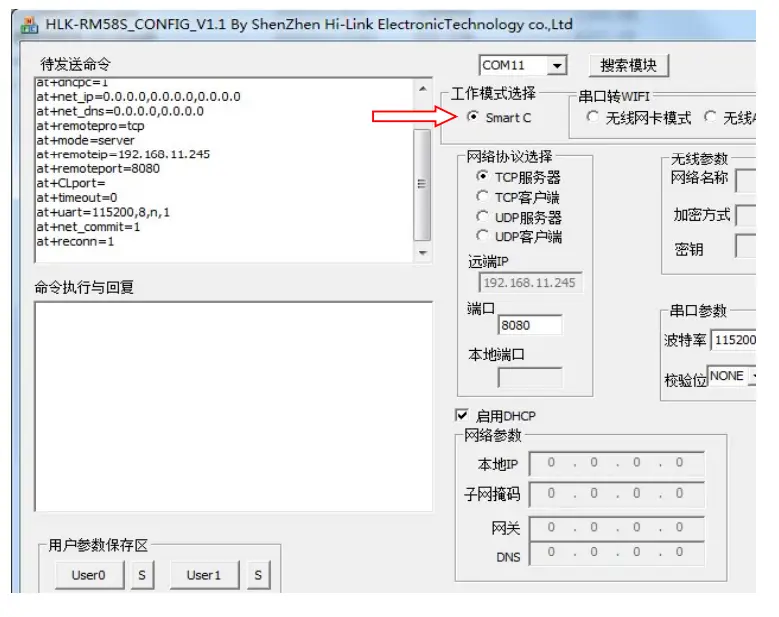The width and height of the screenshot is (779, 617).
Task: Click the DNS address field
Action: pos(617,553)
